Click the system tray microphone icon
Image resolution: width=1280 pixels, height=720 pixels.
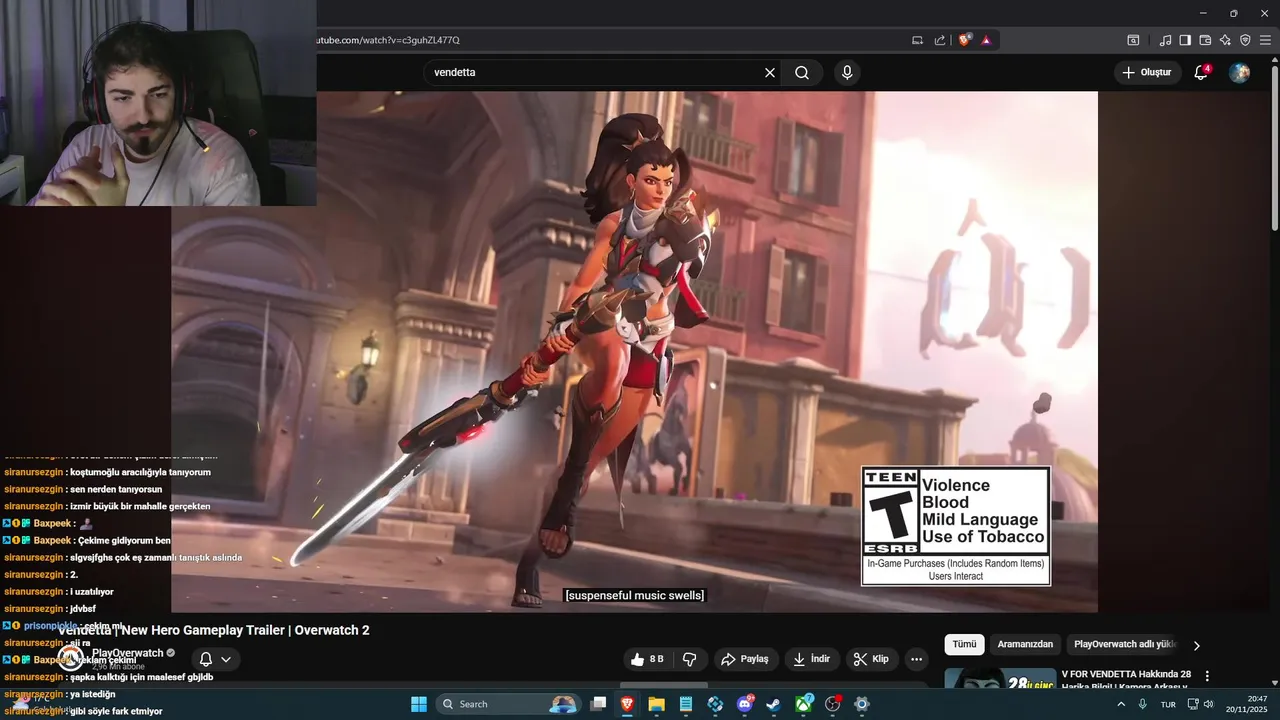[x=1143, y=704]
